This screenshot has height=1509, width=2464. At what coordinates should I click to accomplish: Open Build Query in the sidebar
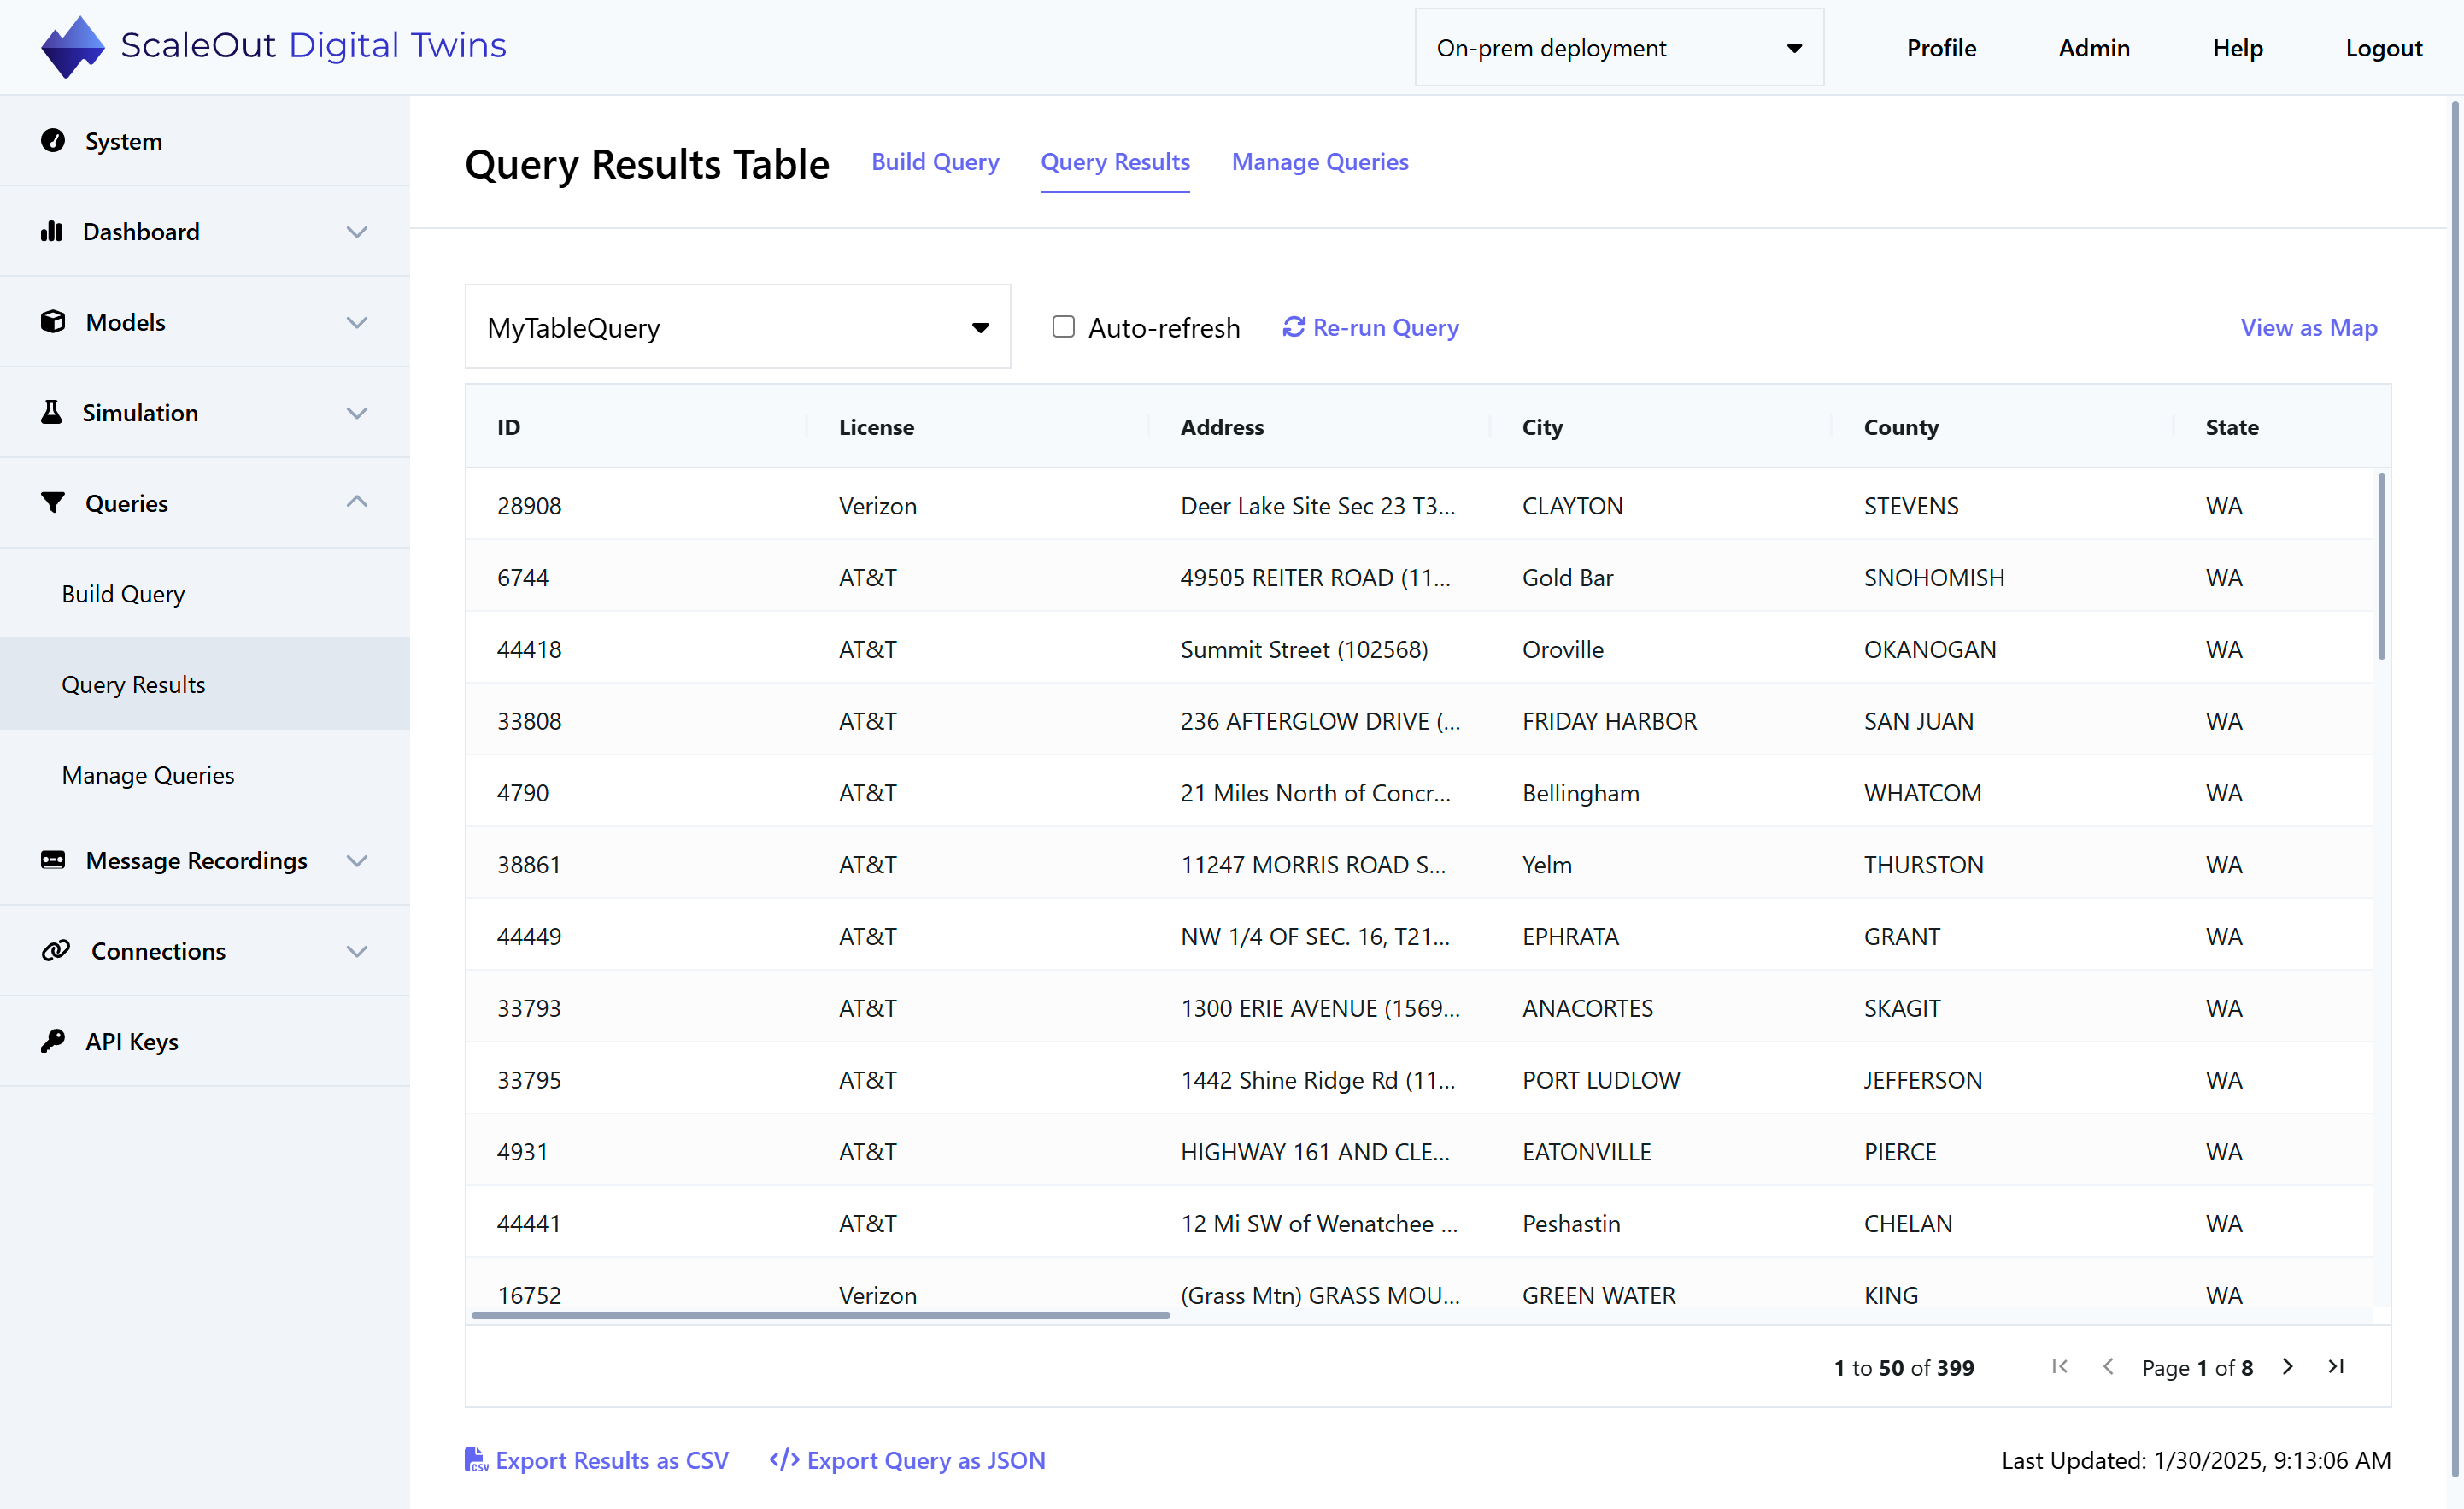point(205,593)
